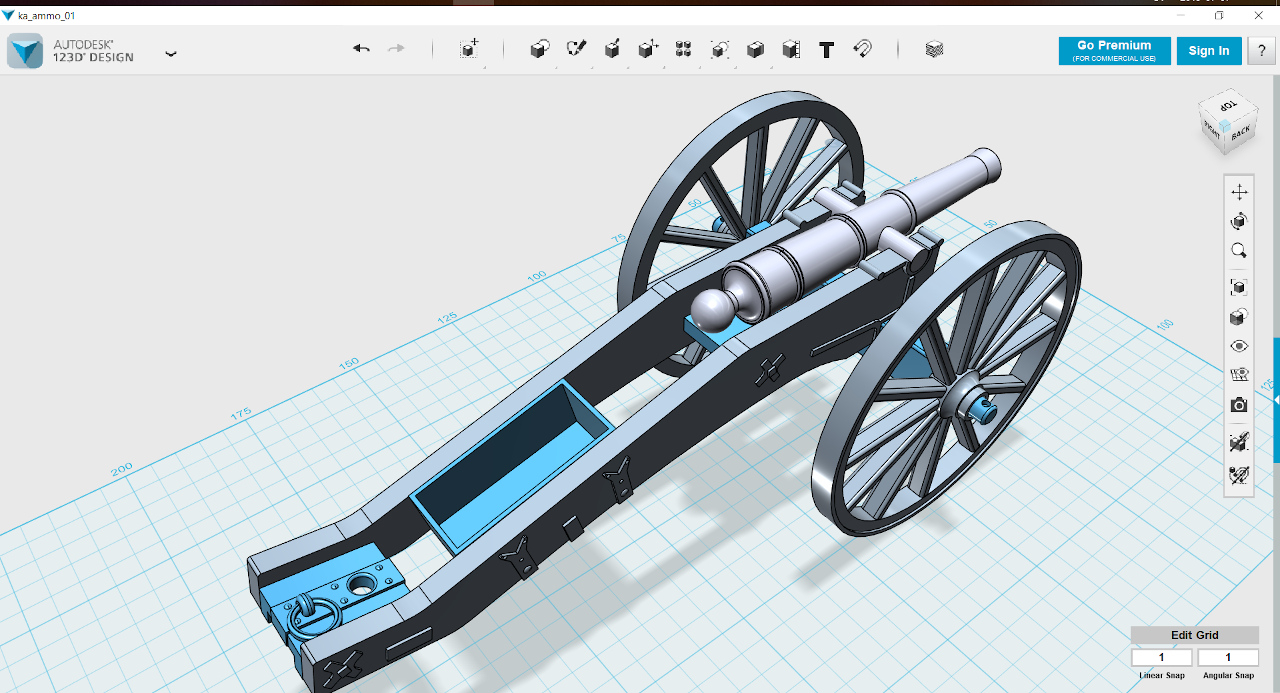Open the Pattern tools
Image resolution: width=1280 pixels, height=693 pixels.
(x=684, y=49)
